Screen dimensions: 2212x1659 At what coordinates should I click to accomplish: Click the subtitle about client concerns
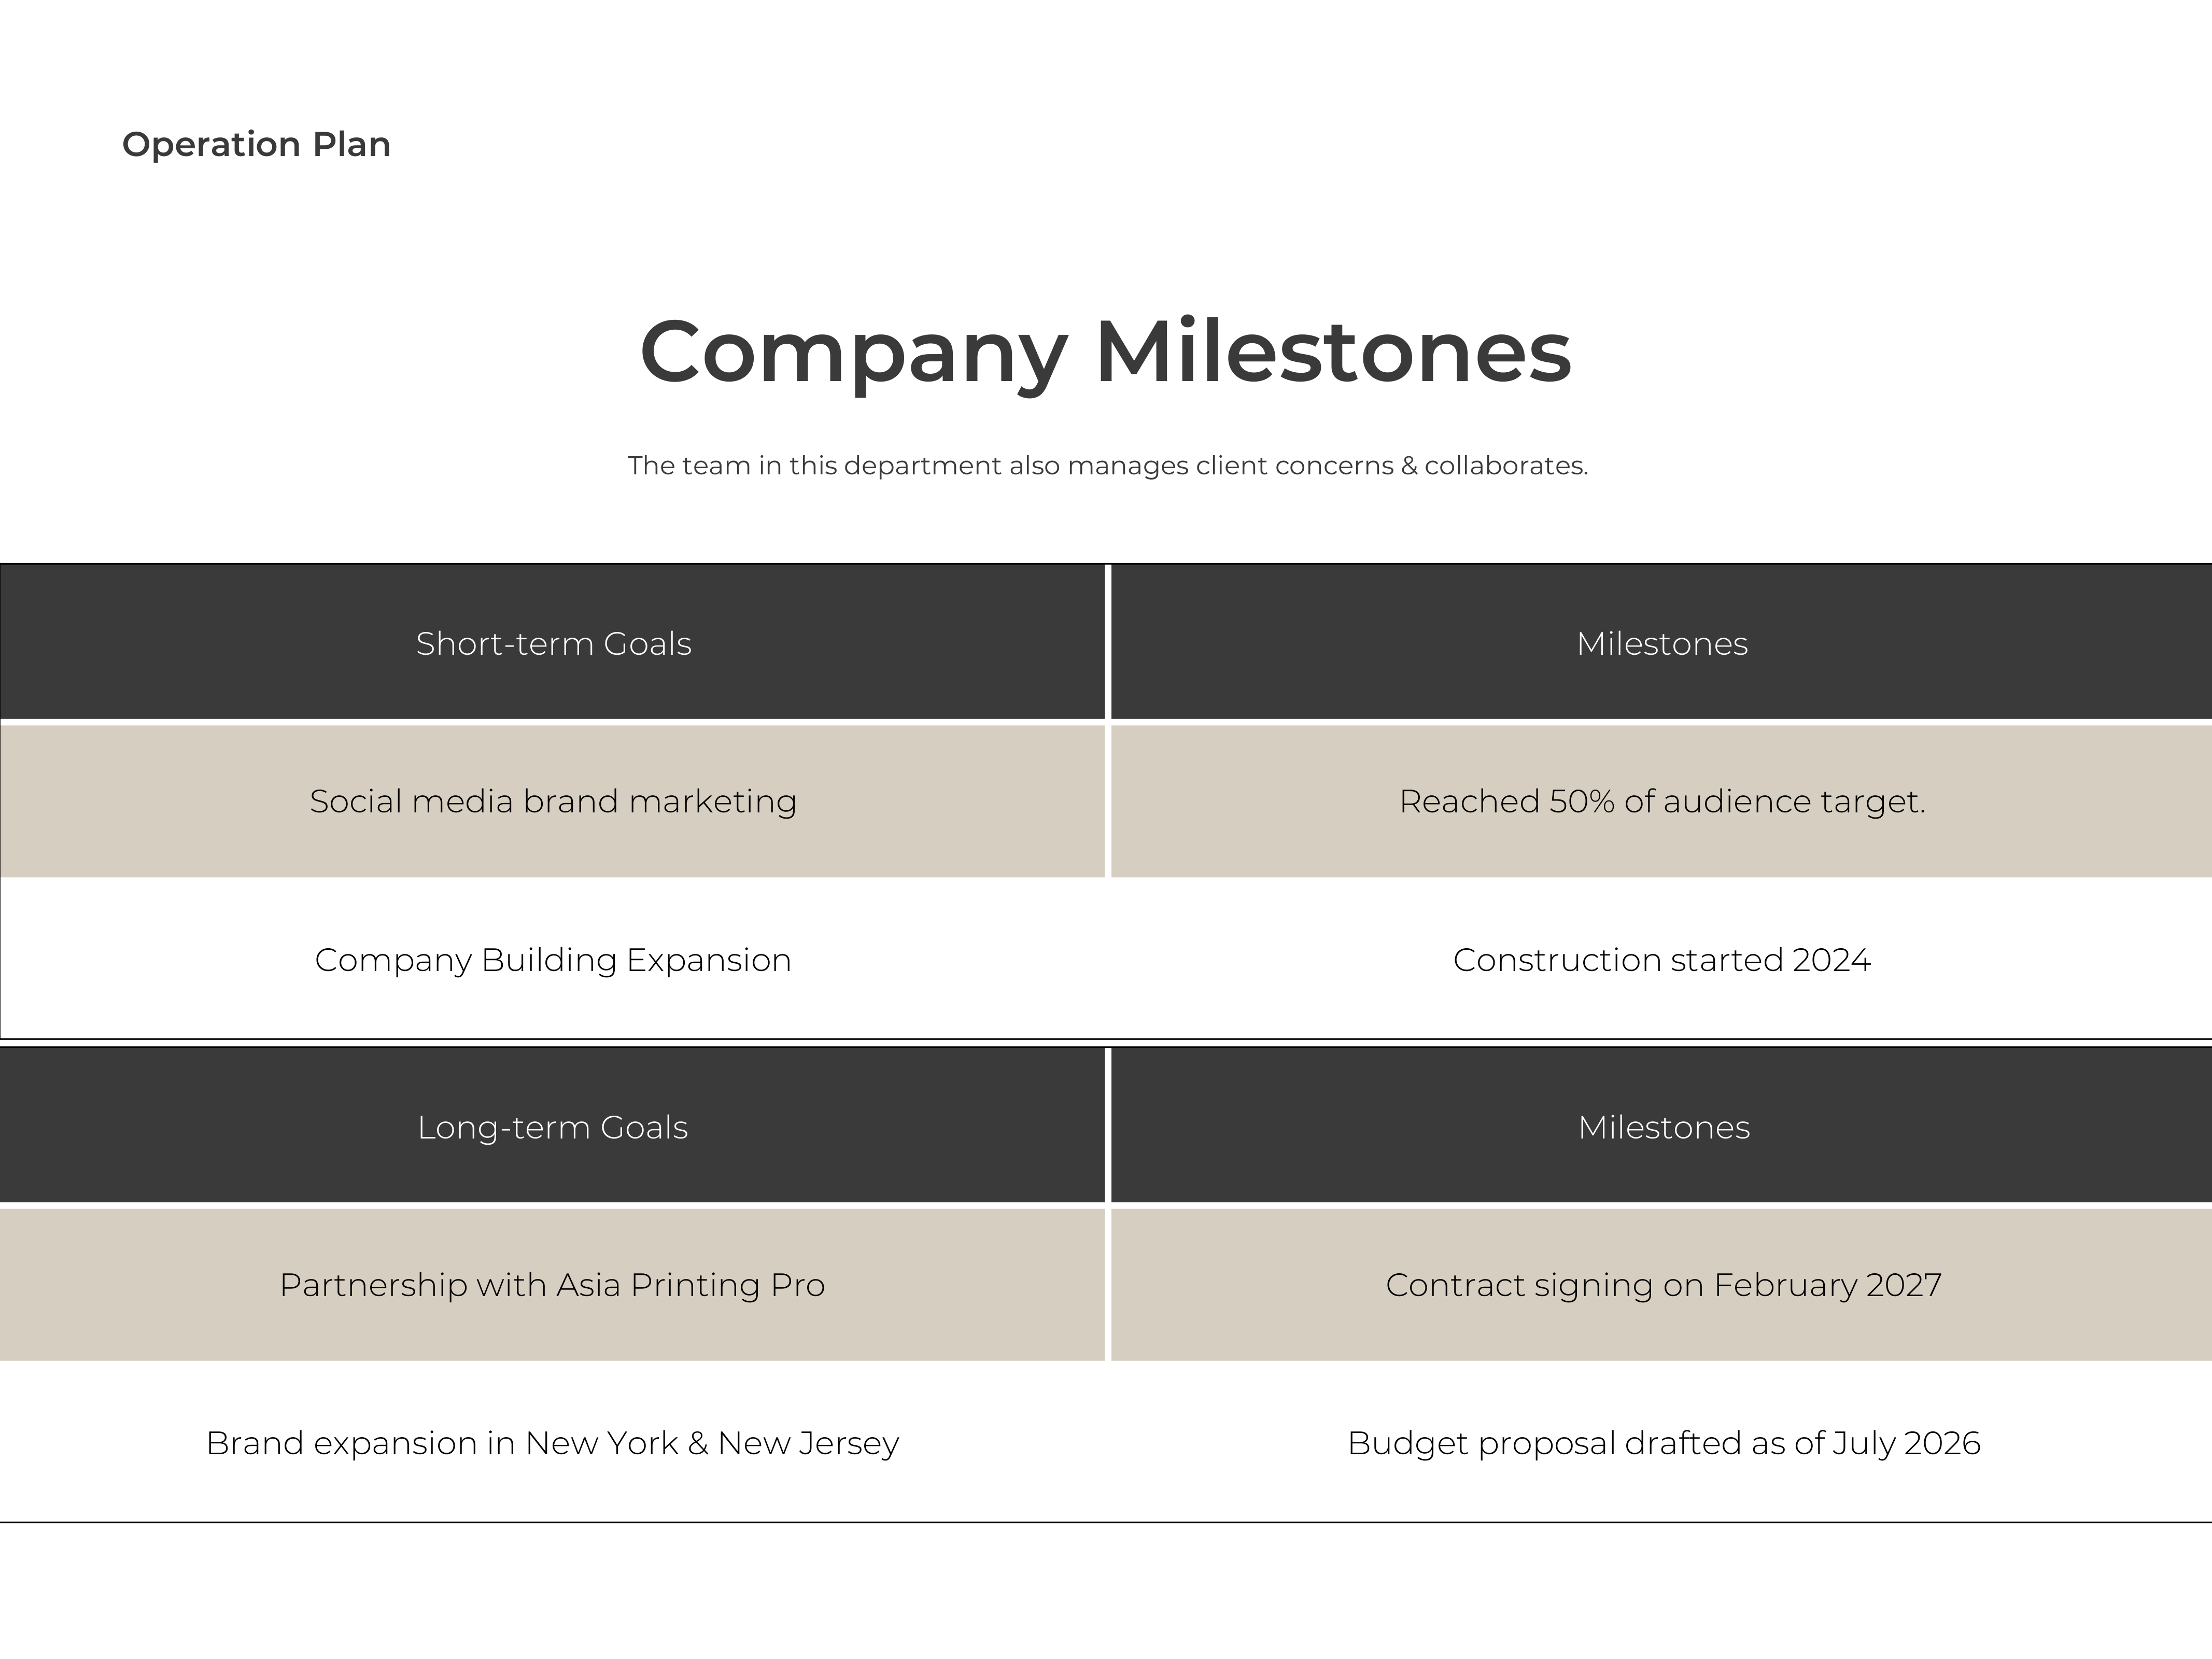pyautogui.click(x=1107, y=466)
